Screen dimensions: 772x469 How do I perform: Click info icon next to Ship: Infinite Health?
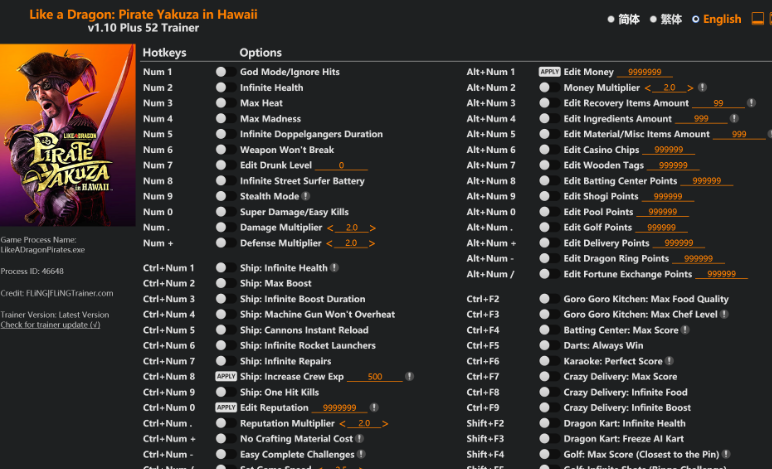334,268
